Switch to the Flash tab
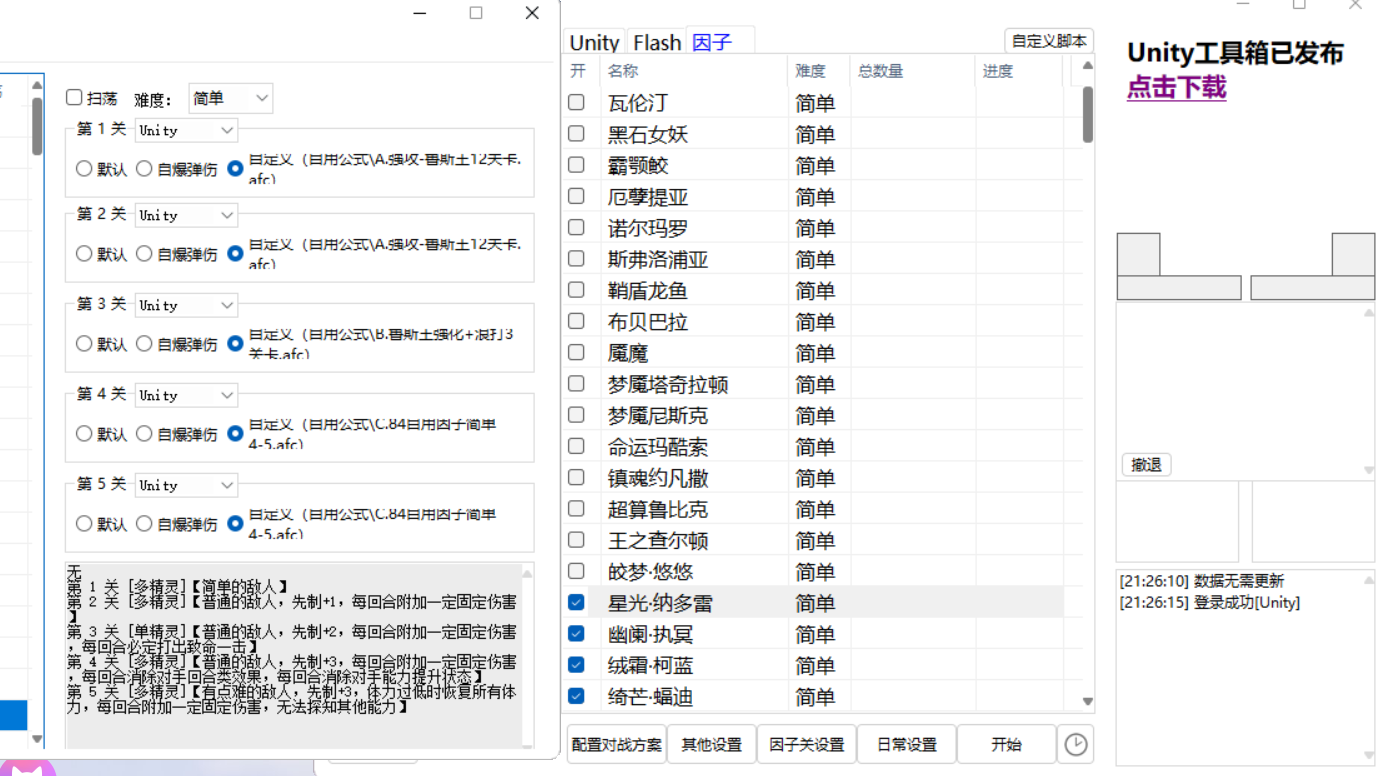 [656, 42]
